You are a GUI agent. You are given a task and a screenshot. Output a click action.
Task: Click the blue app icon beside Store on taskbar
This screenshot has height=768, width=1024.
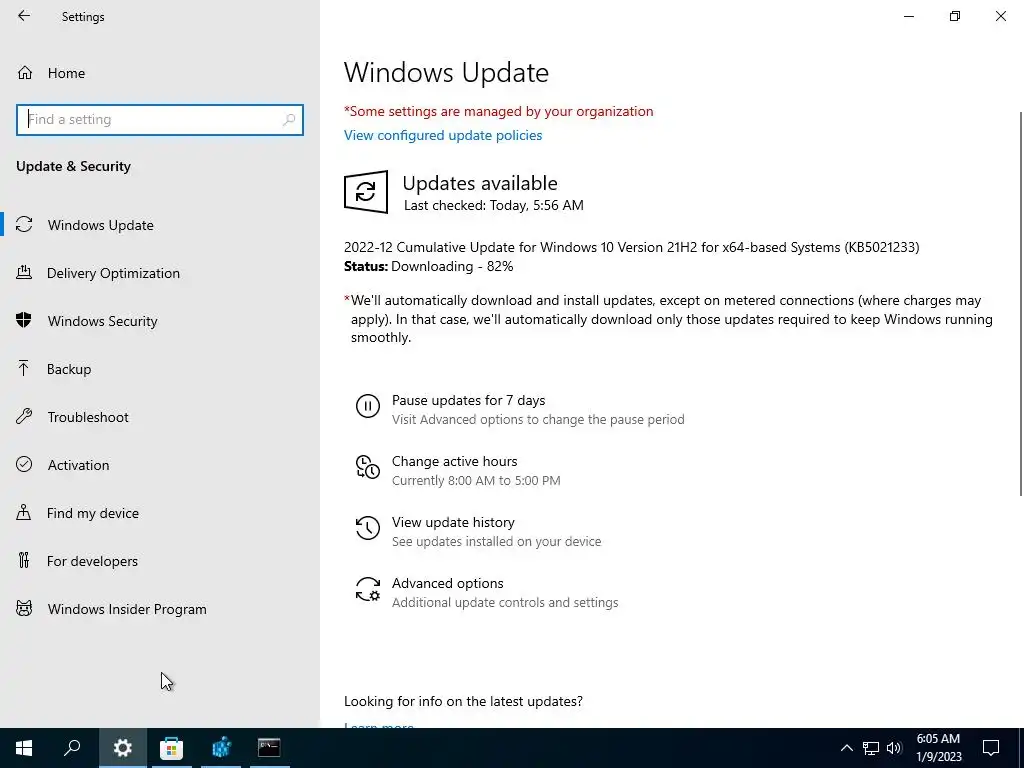(221, 748)
